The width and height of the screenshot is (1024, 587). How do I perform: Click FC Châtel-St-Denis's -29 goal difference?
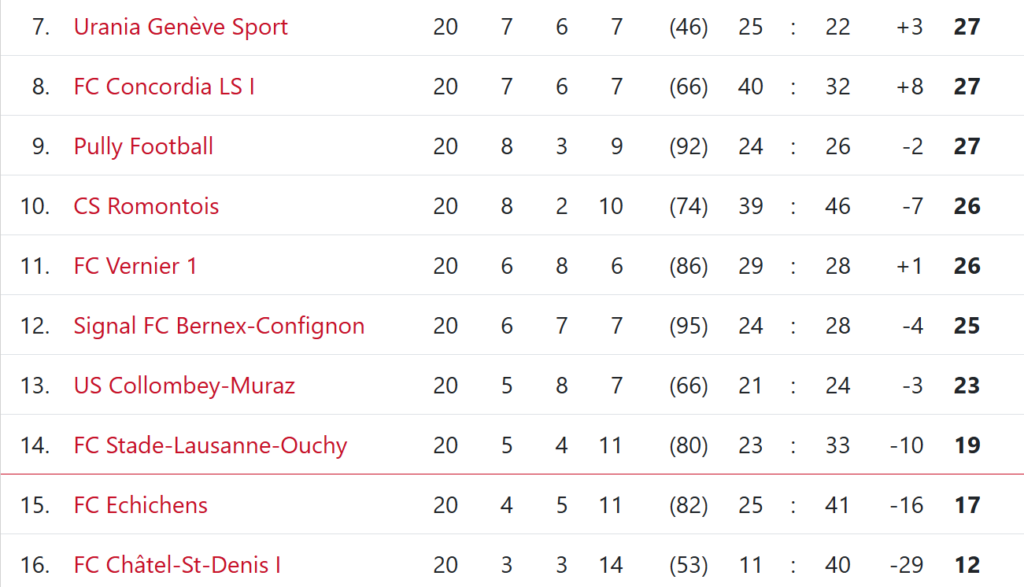(906, 565)
